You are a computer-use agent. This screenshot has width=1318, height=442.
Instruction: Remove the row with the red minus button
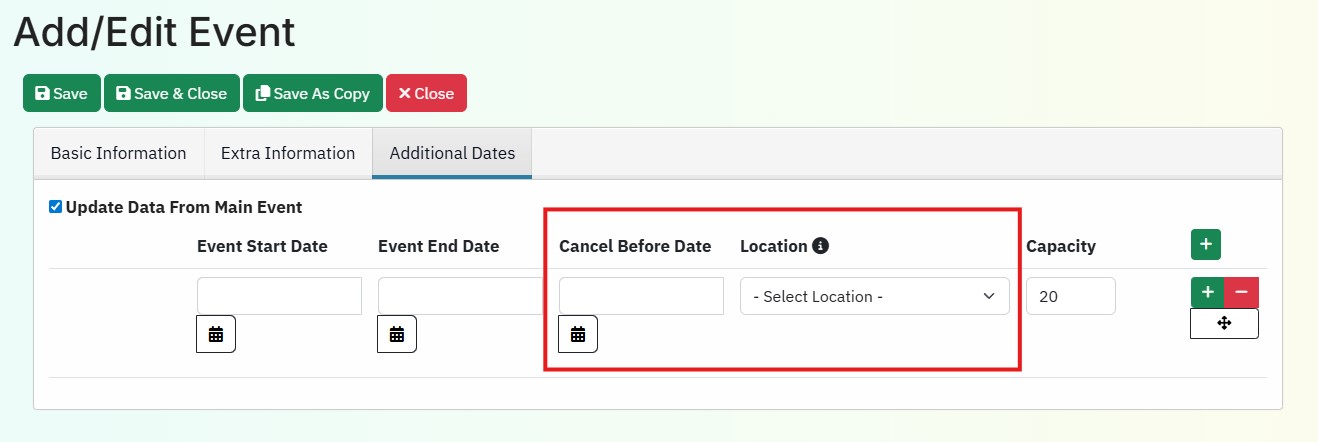(1241, 292)
